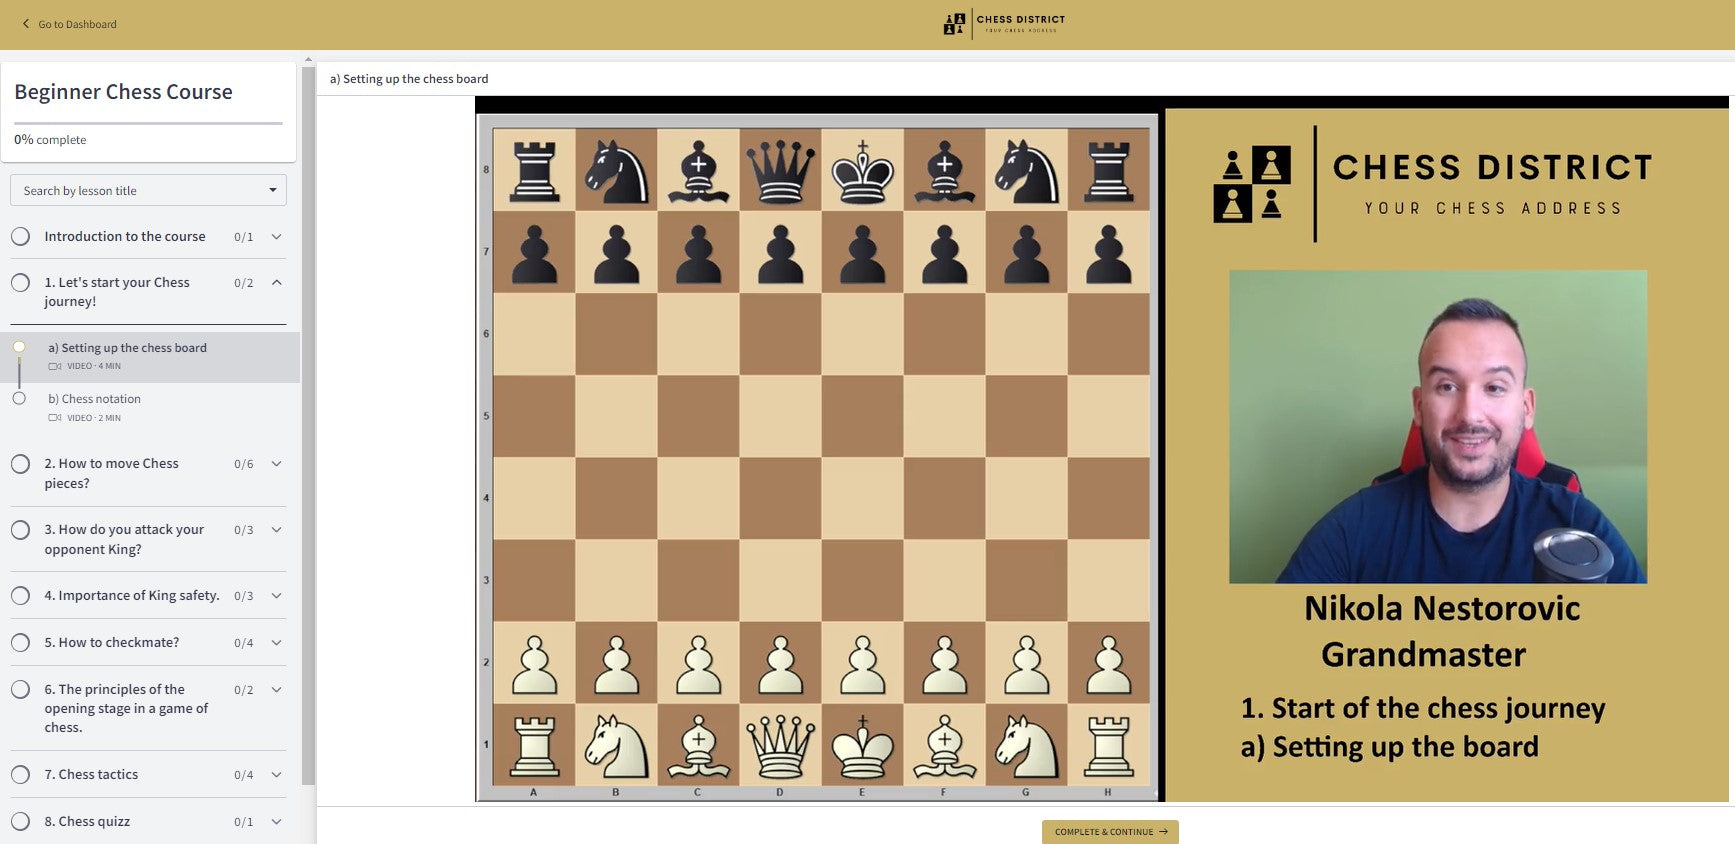Click the black knight on b8
1735x844 pixels.
pos(616,171)
